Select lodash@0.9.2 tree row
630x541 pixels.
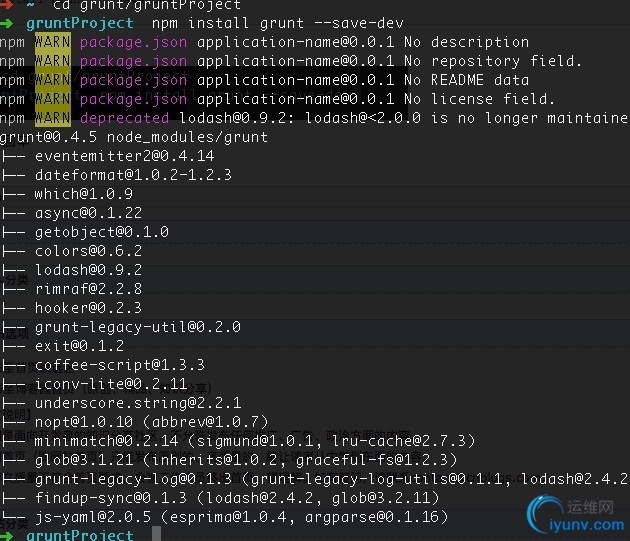pyautogui.click(x=88, y=270)
